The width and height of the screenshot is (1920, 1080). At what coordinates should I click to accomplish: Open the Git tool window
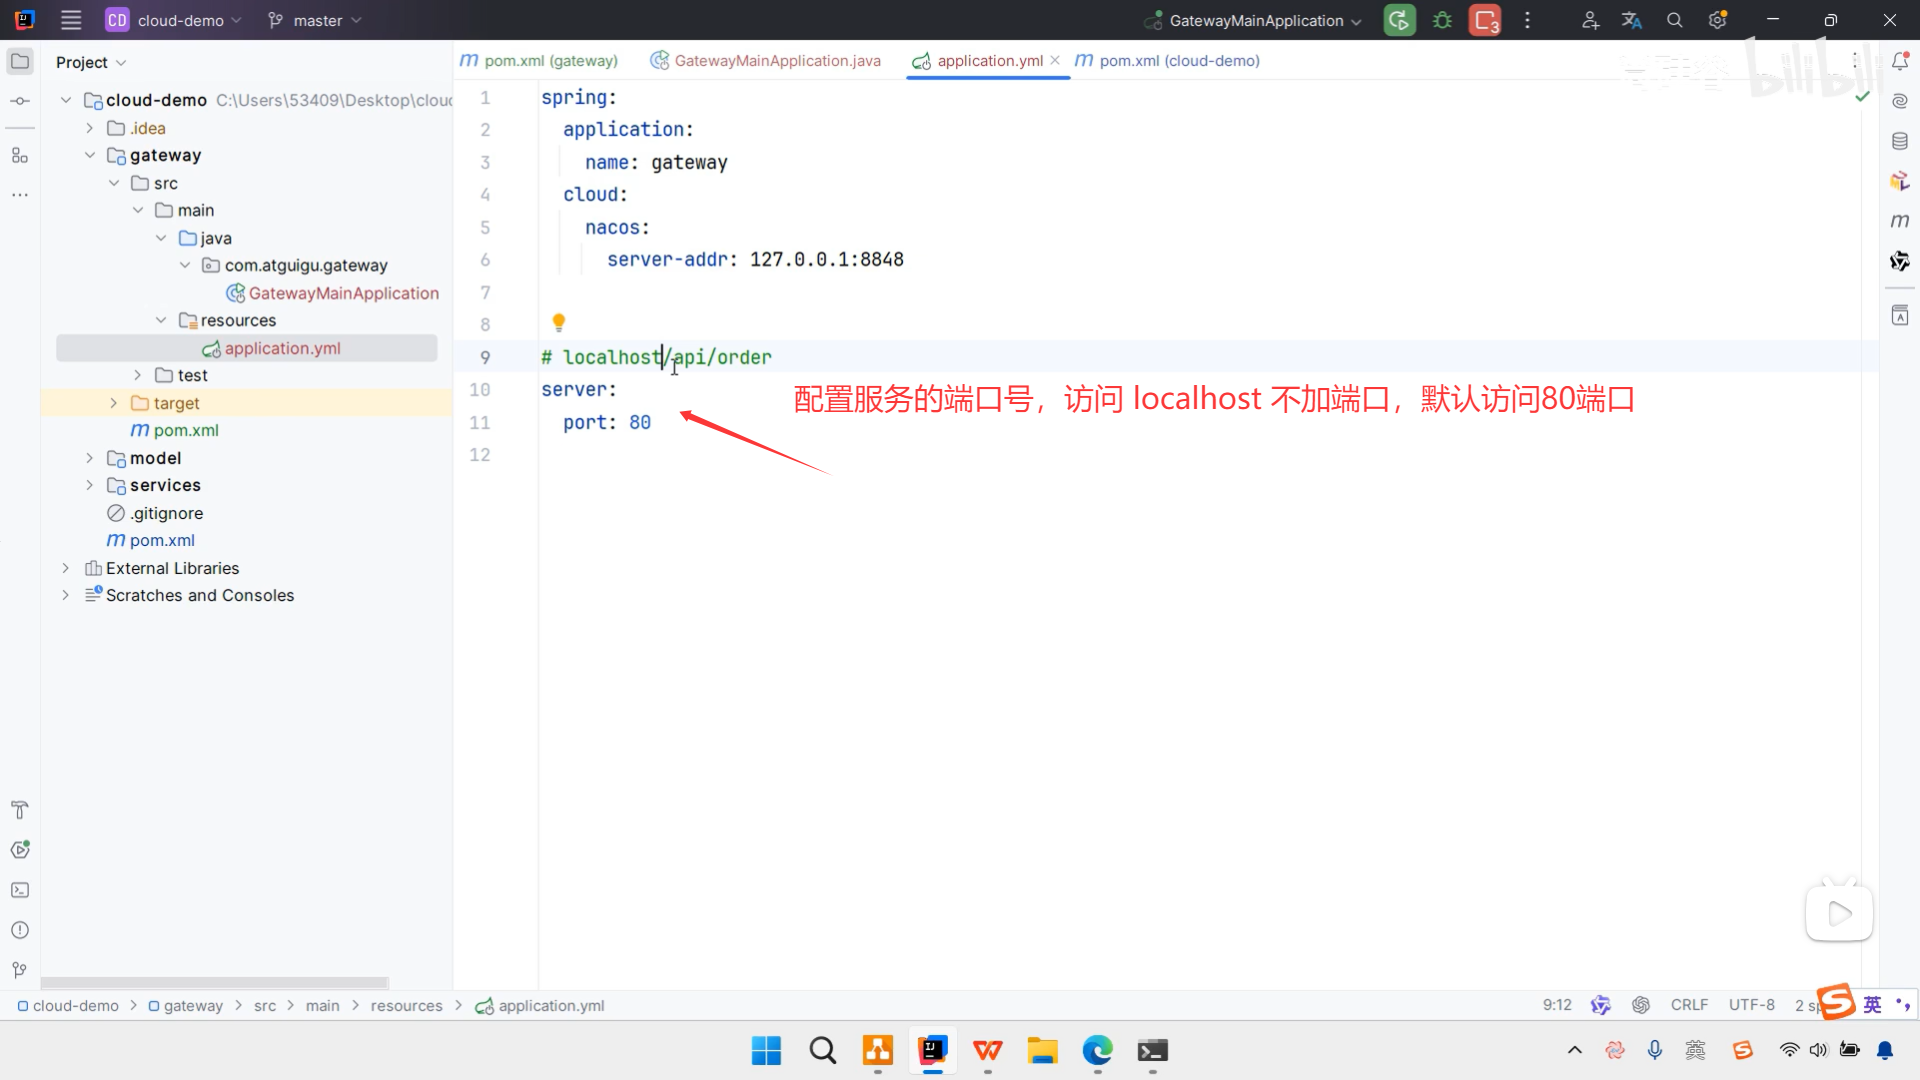point(20,970)
